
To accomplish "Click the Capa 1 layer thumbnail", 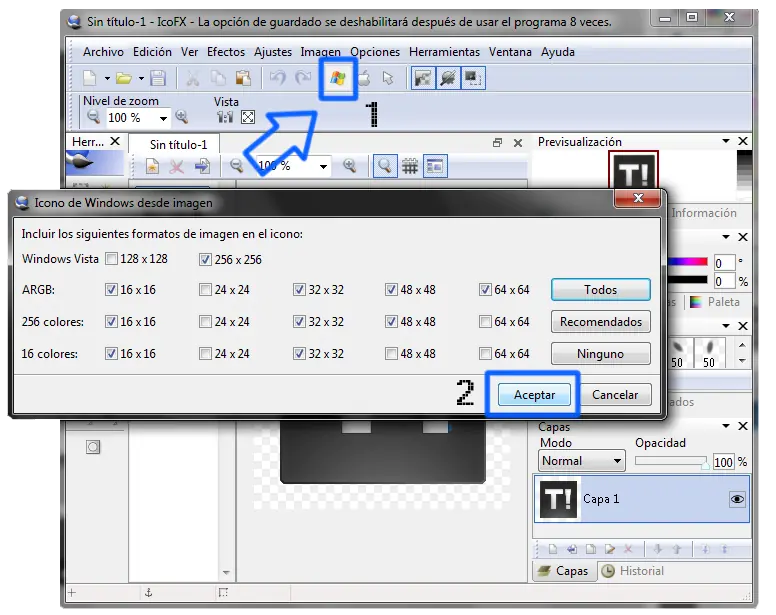I will [558, 499].
